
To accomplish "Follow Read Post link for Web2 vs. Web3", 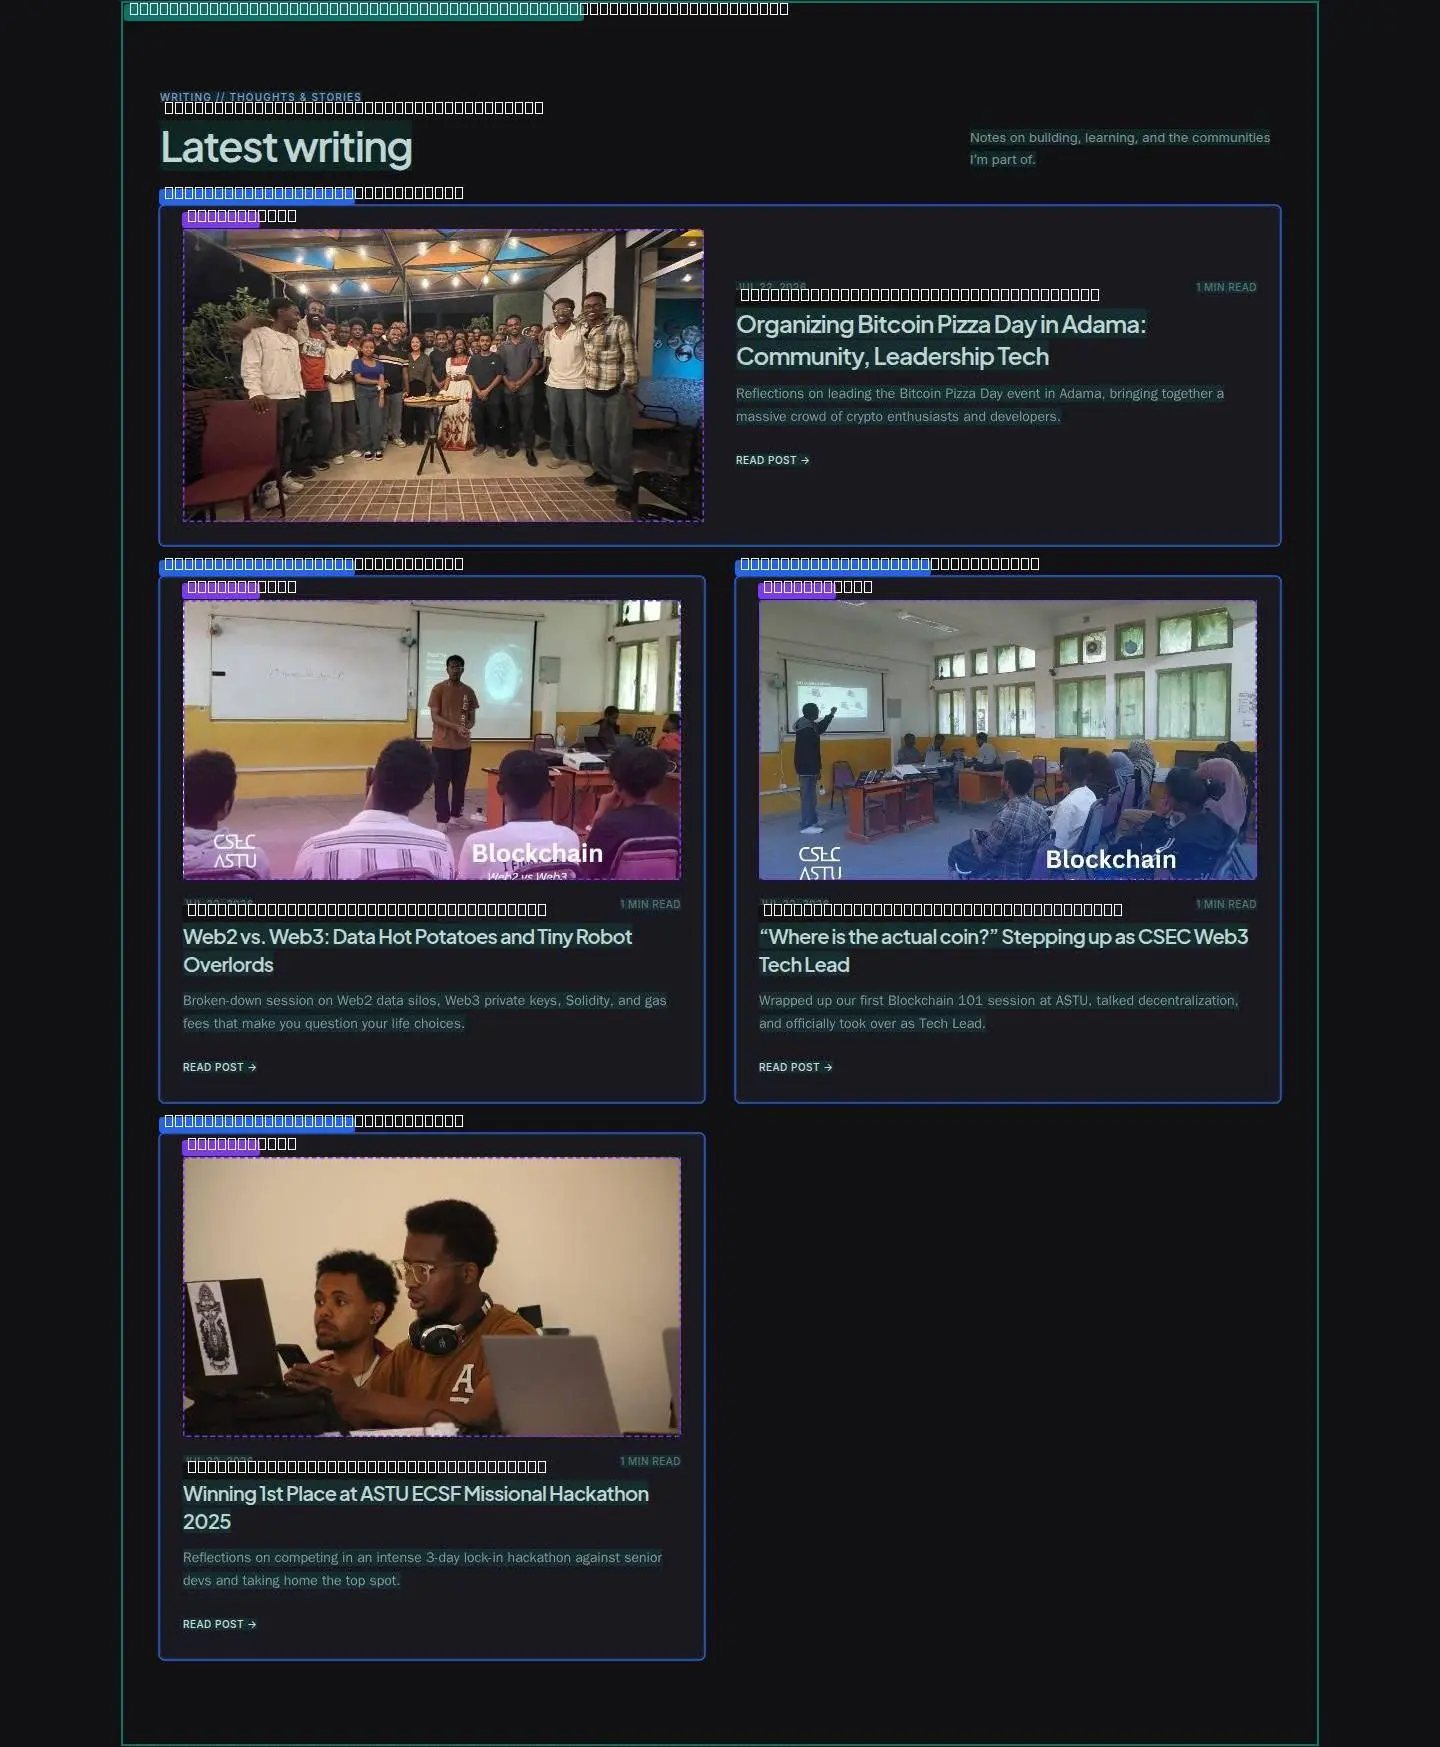I will point(220,1067).
